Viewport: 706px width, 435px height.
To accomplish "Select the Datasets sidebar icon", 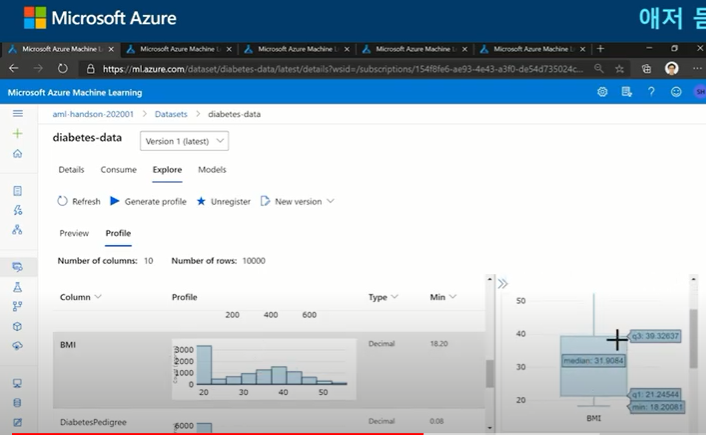I will tap(18, 267).
